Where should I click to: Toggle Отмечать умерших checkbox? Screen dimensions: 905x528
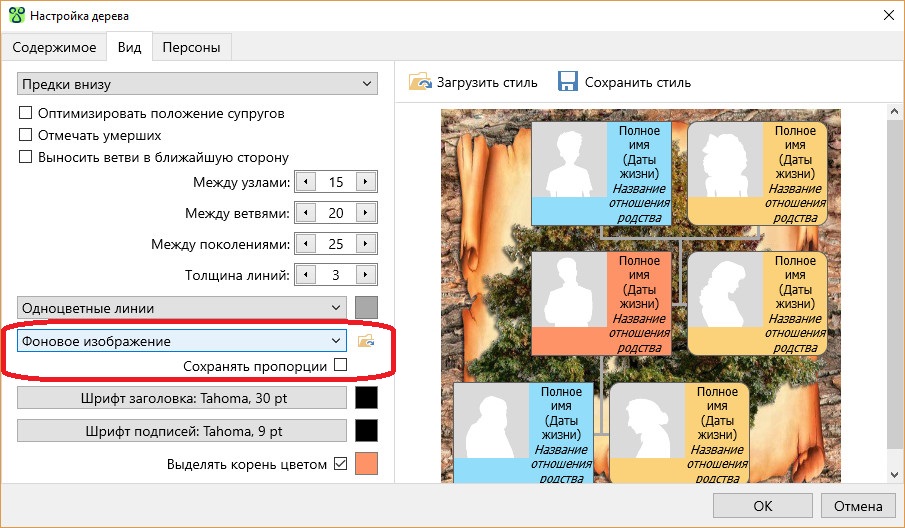point(27,135)
